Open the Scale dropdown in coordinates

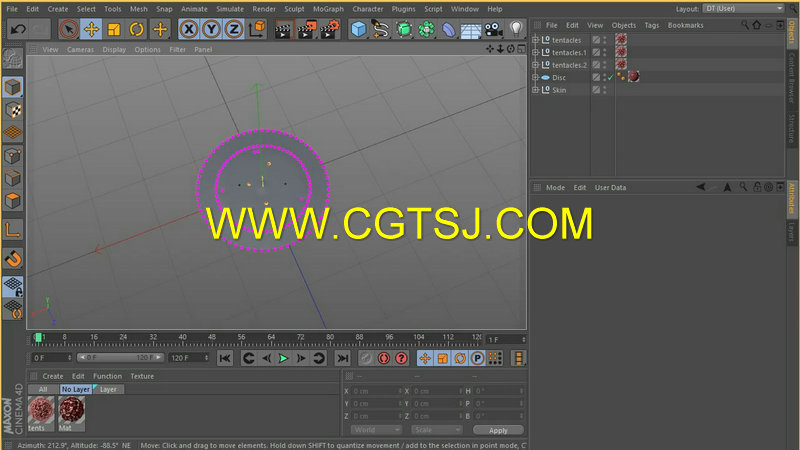436,430
